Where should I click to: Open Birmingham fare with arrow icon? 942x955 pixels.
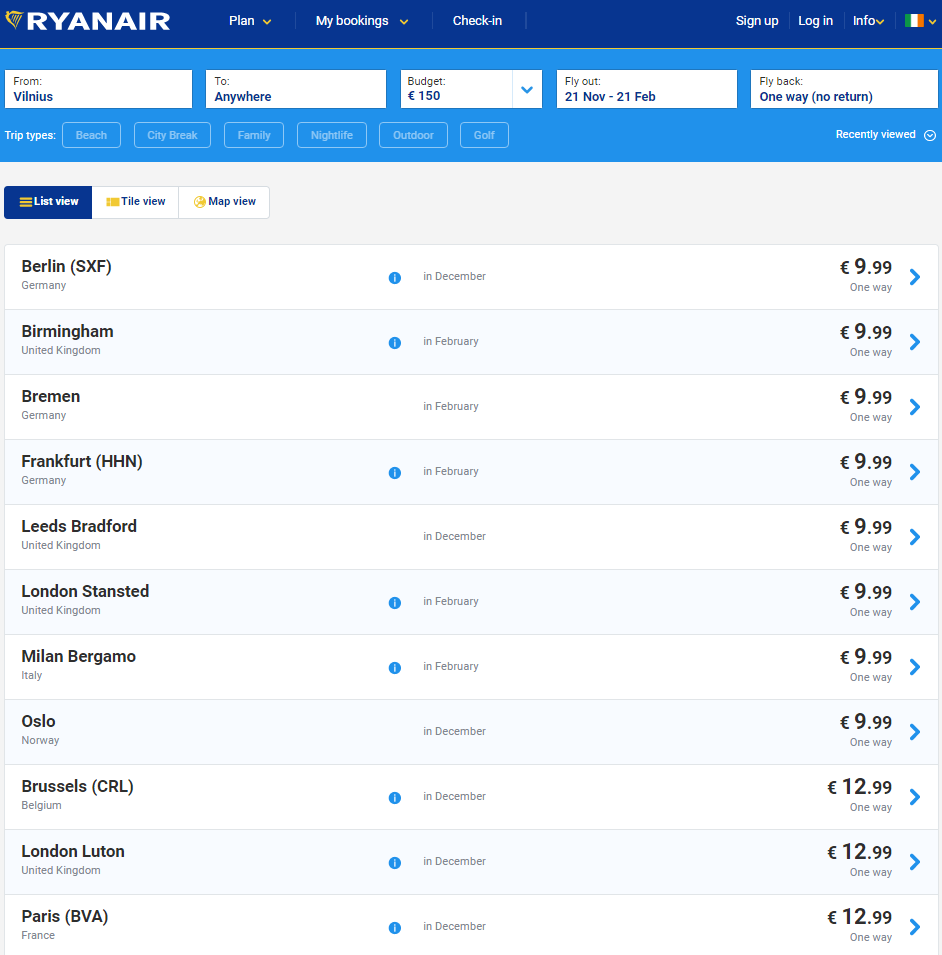[x=915, y=342]
